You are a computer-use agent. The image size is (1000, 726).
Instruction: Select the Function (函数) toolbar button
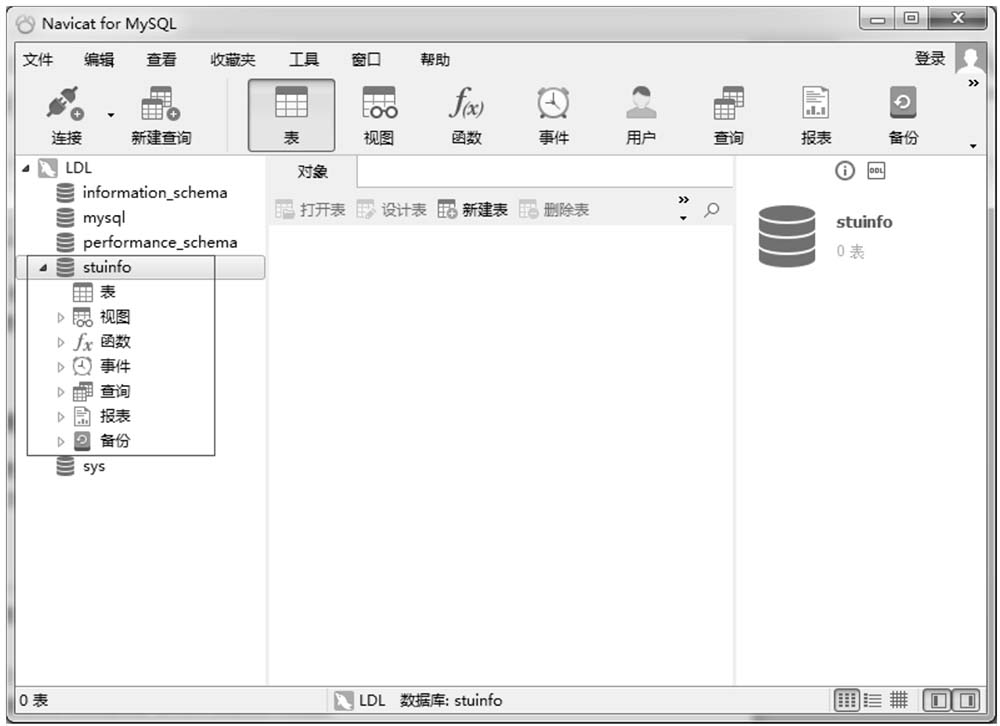pos(466,115)
